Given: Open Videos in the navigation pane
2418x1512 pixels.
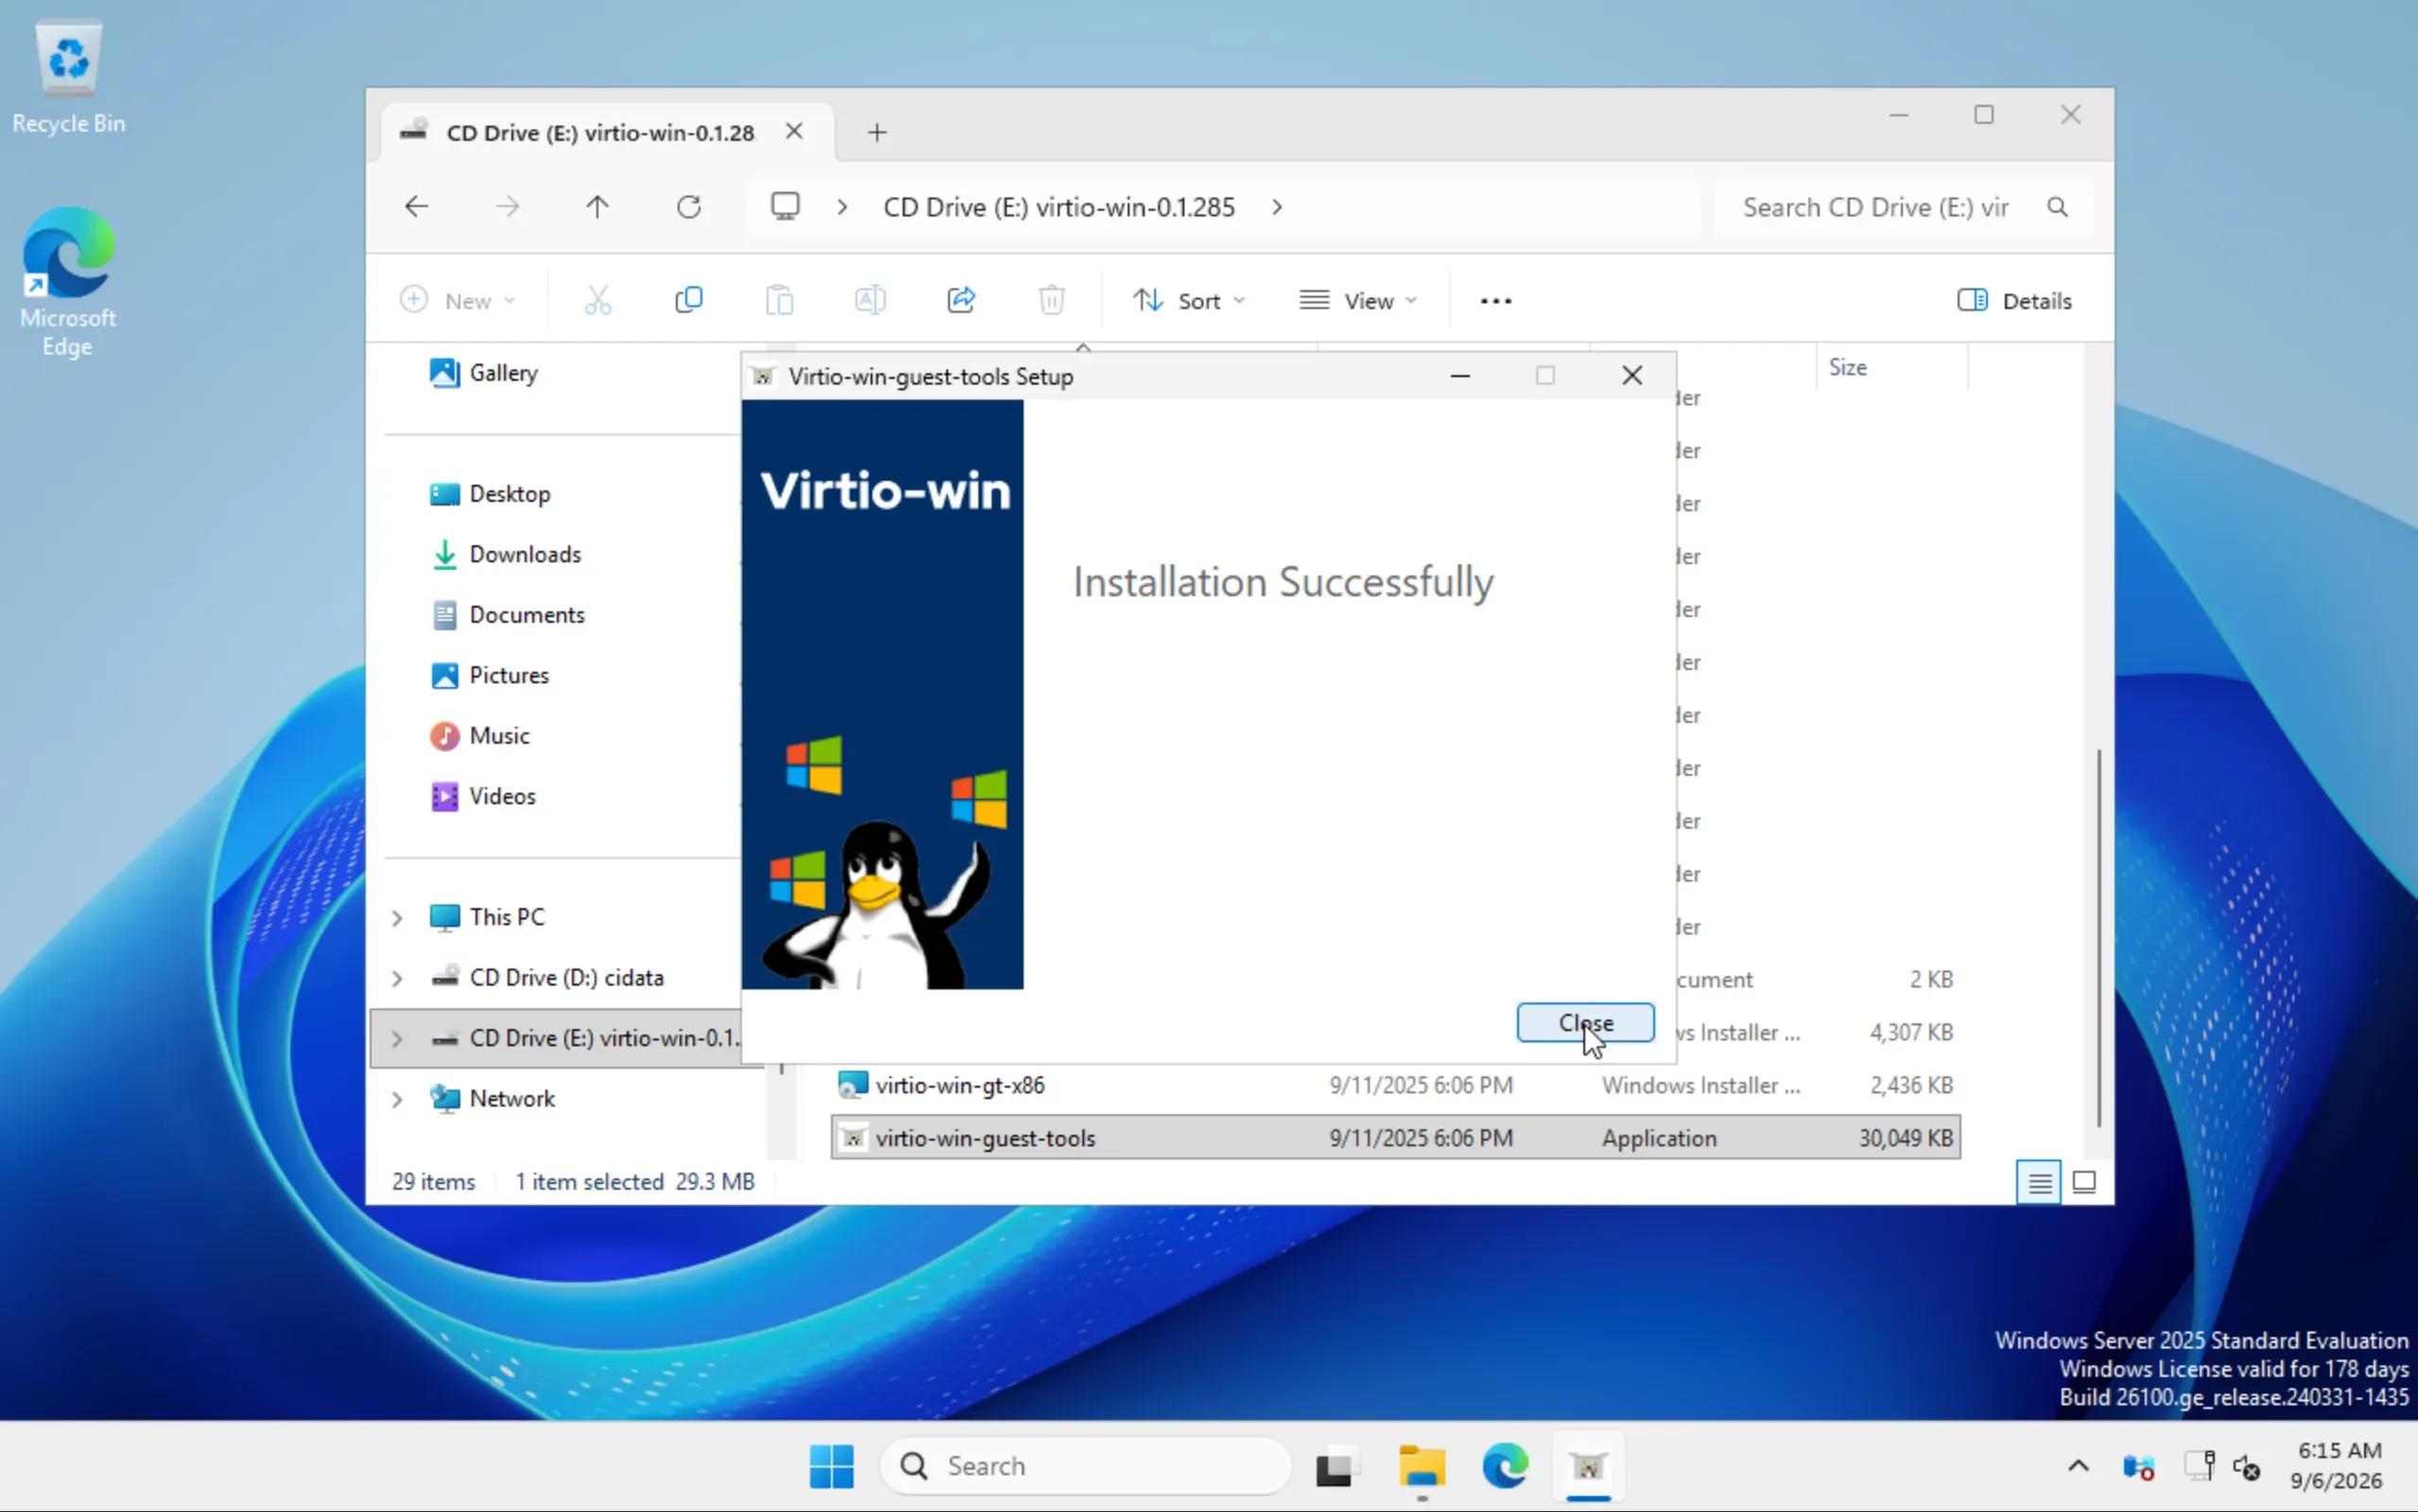Looking at the screenshot, I should tap(484, 796).
